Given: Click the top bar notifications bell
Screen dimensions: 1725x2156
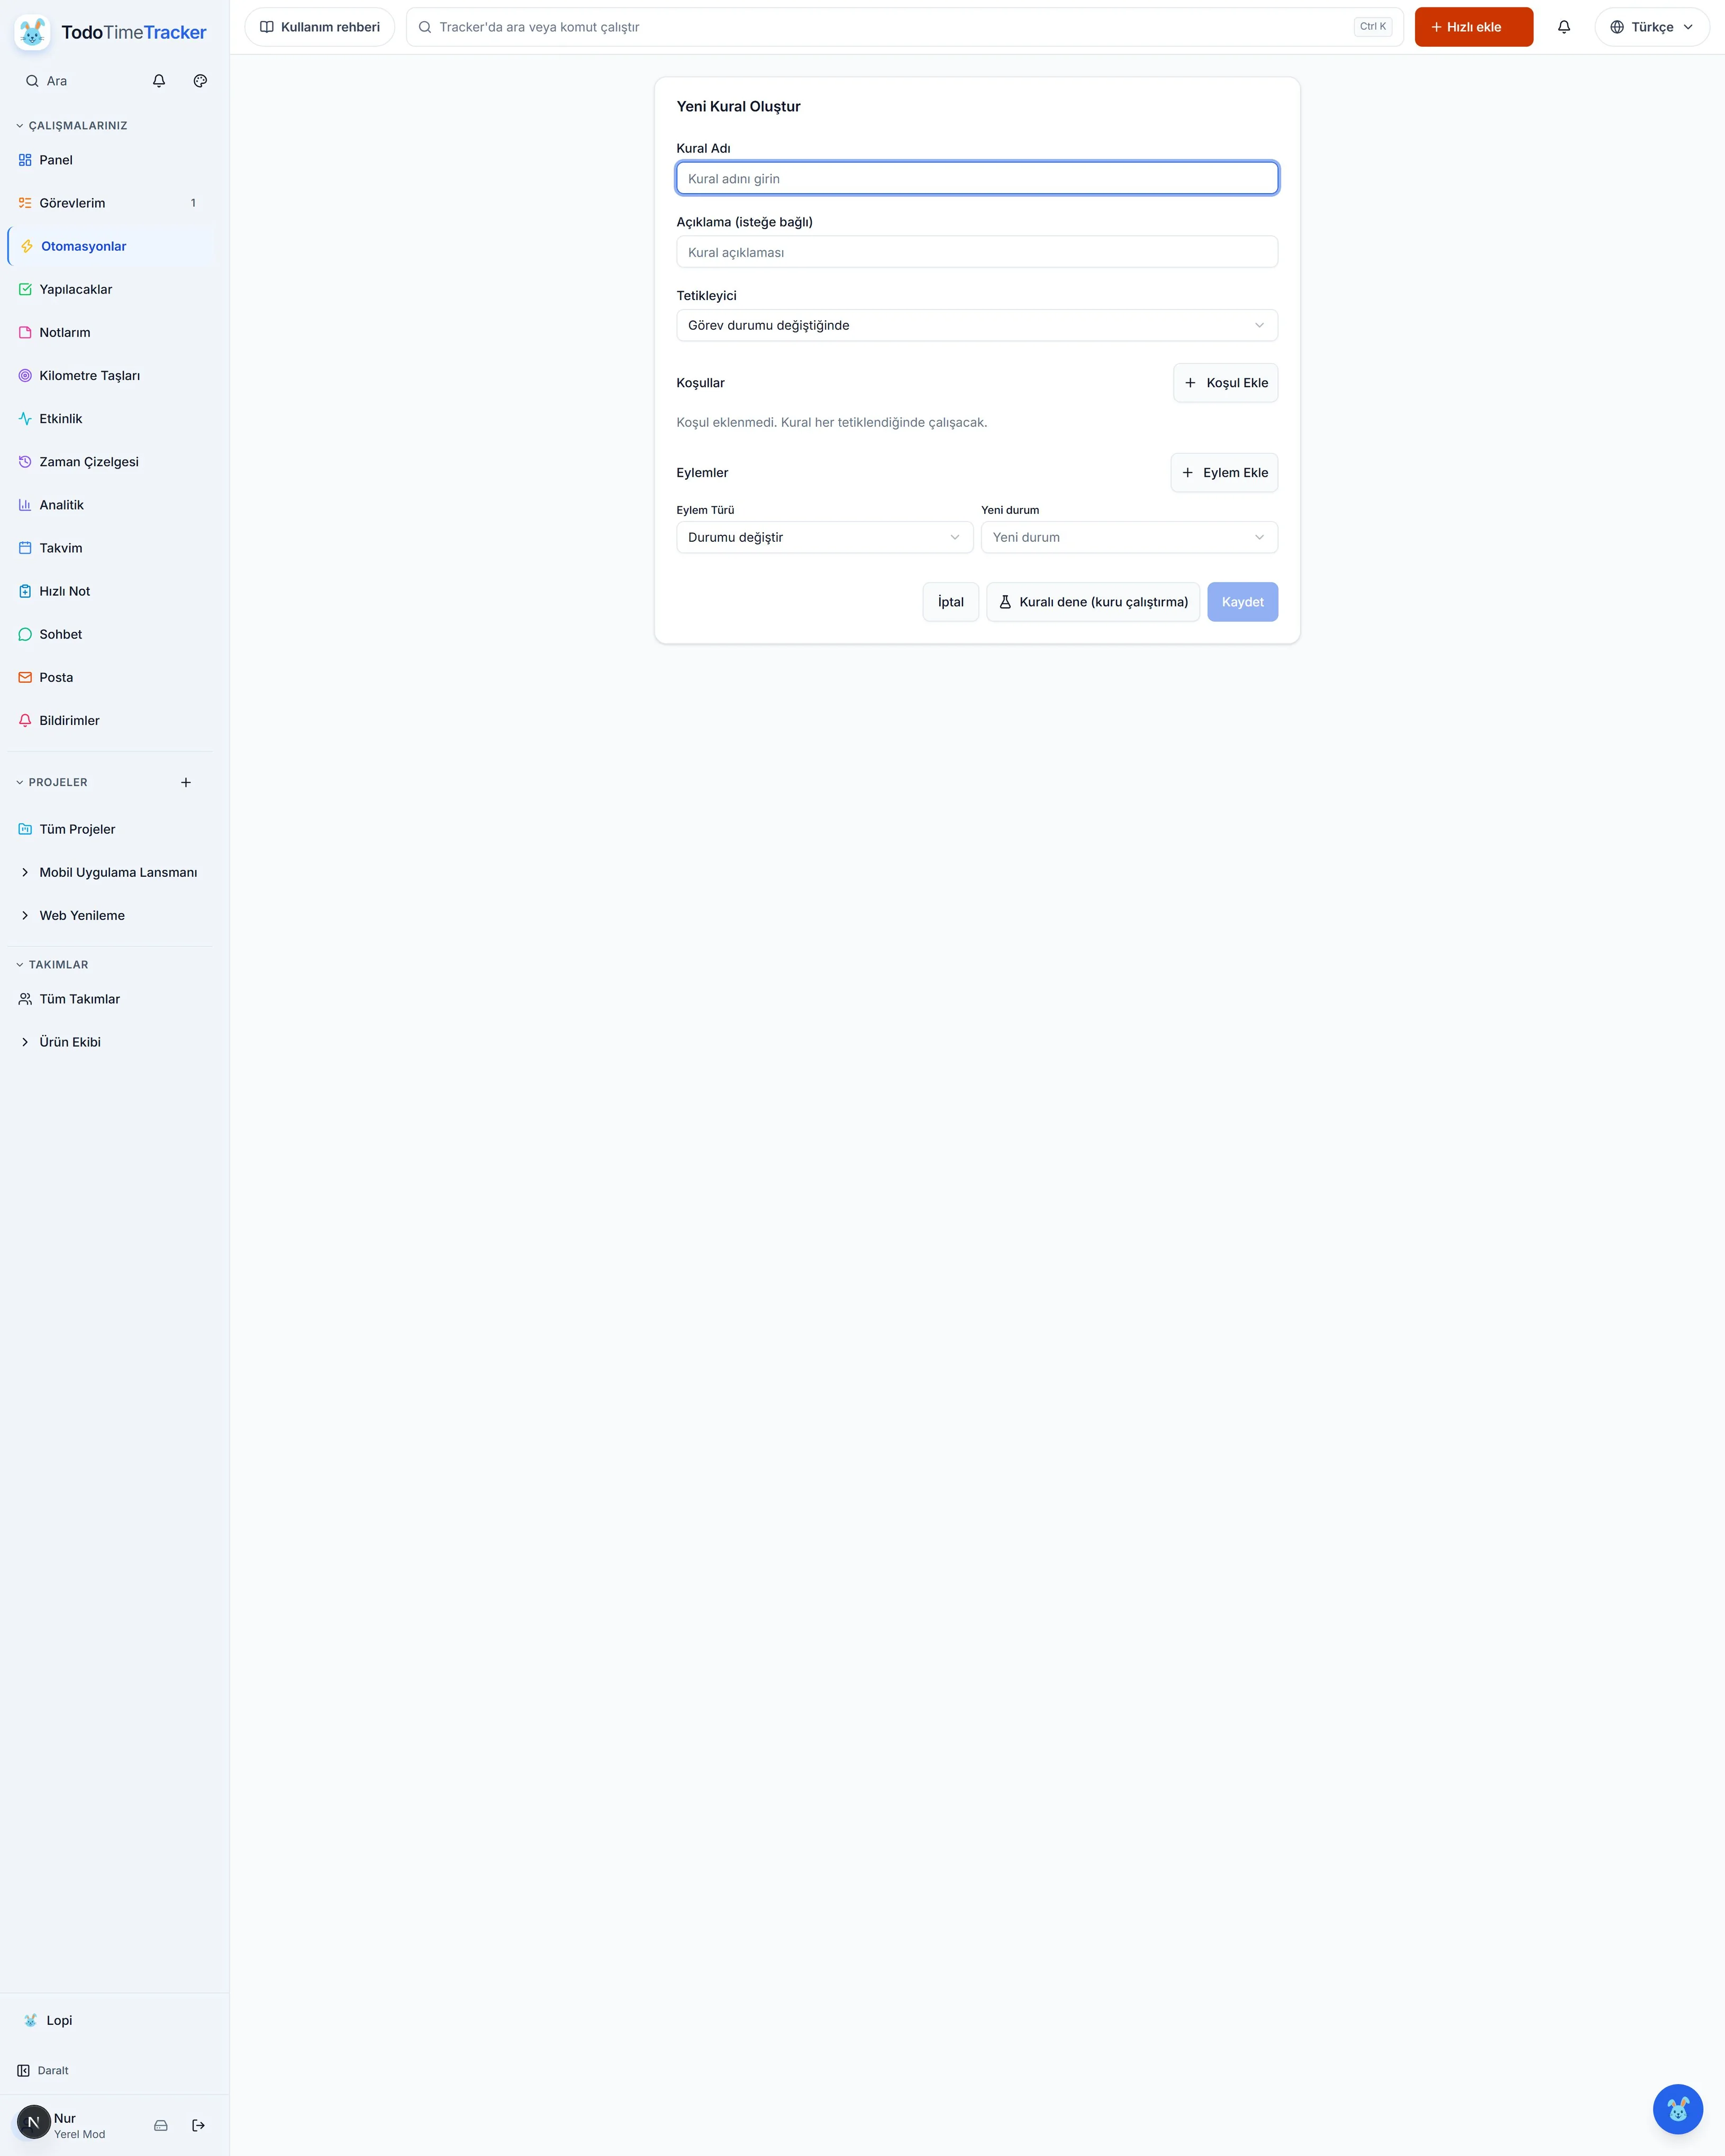Looking at the screenshot, I should click(x=1564, y=27).
